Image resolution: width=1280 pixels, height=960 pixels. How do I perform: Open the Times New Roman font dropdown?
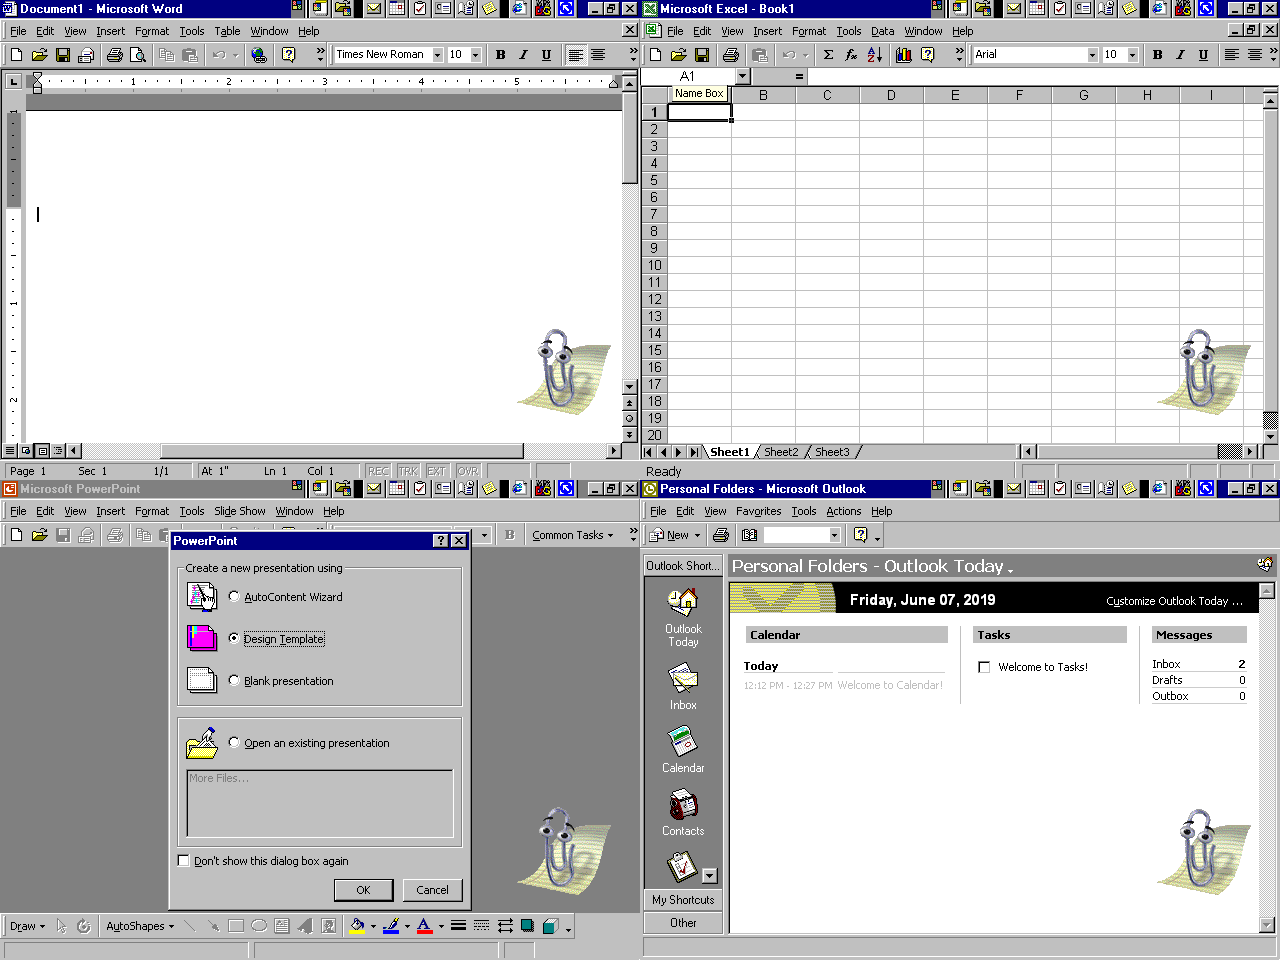[x=437, y=55]
